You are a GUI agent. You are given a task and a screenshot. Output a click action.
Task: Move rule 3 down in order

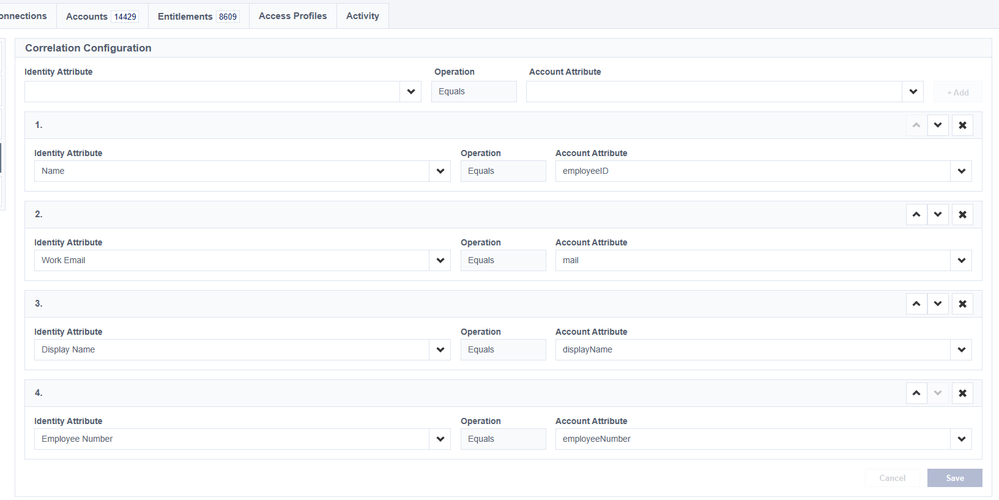tap(938, 304)
